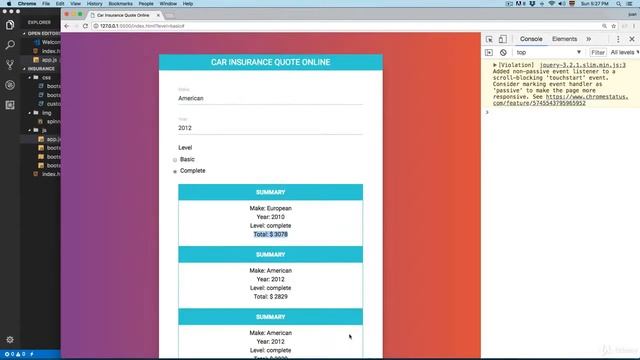
Task: Click the errors and warnings status bar indicator
Action: pyautogui.click(x=15, y=354)
